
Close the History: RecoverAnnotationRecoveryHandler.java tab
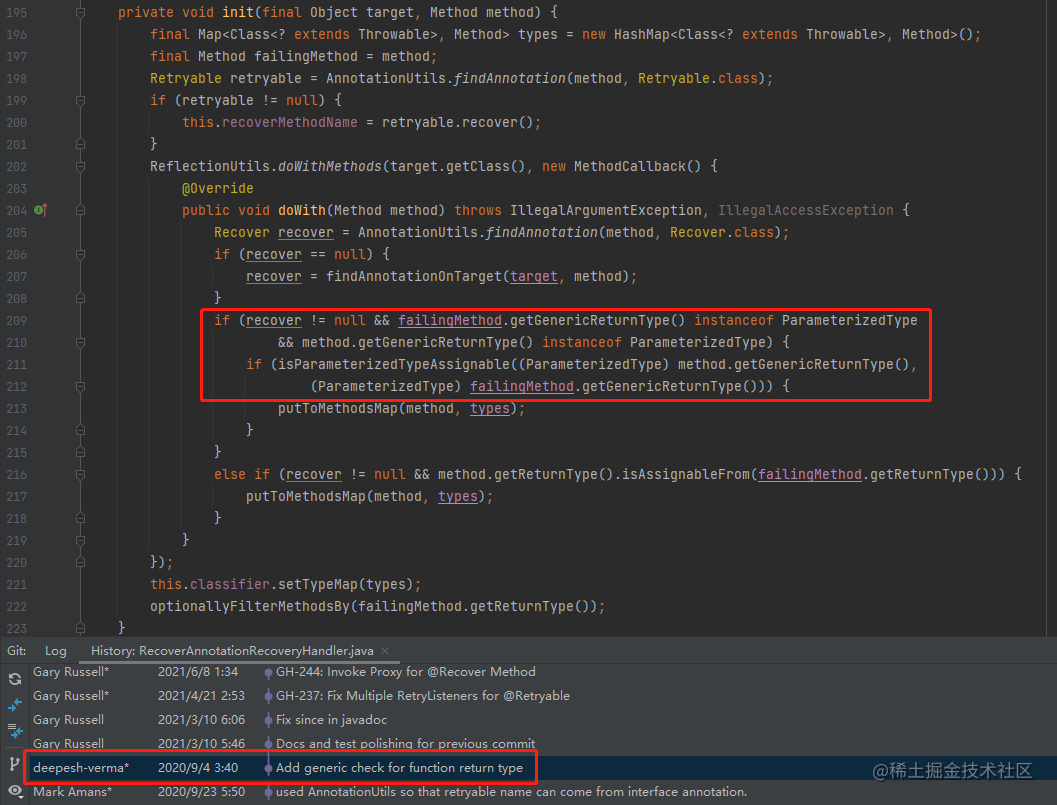(385, 651)
